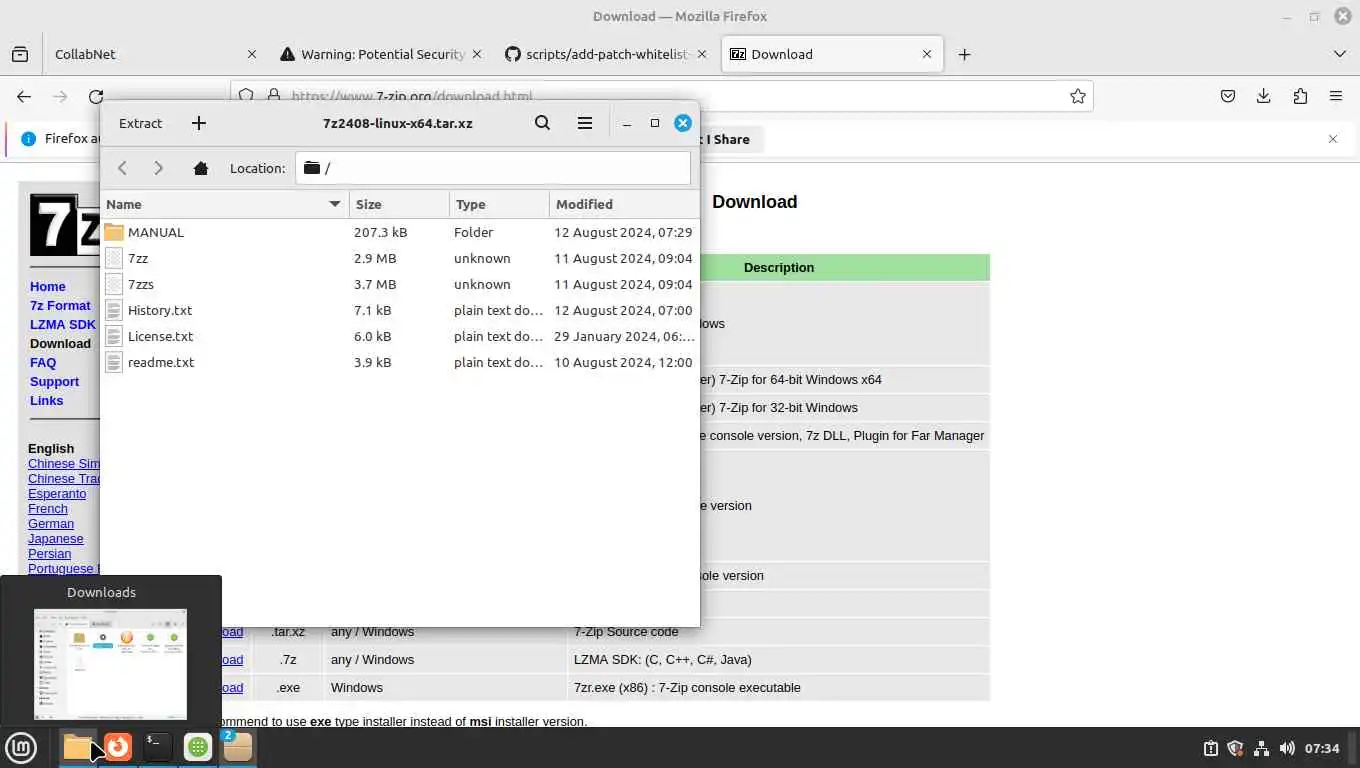
Task: Switch site language to French
Action: (x=48, y=508)
